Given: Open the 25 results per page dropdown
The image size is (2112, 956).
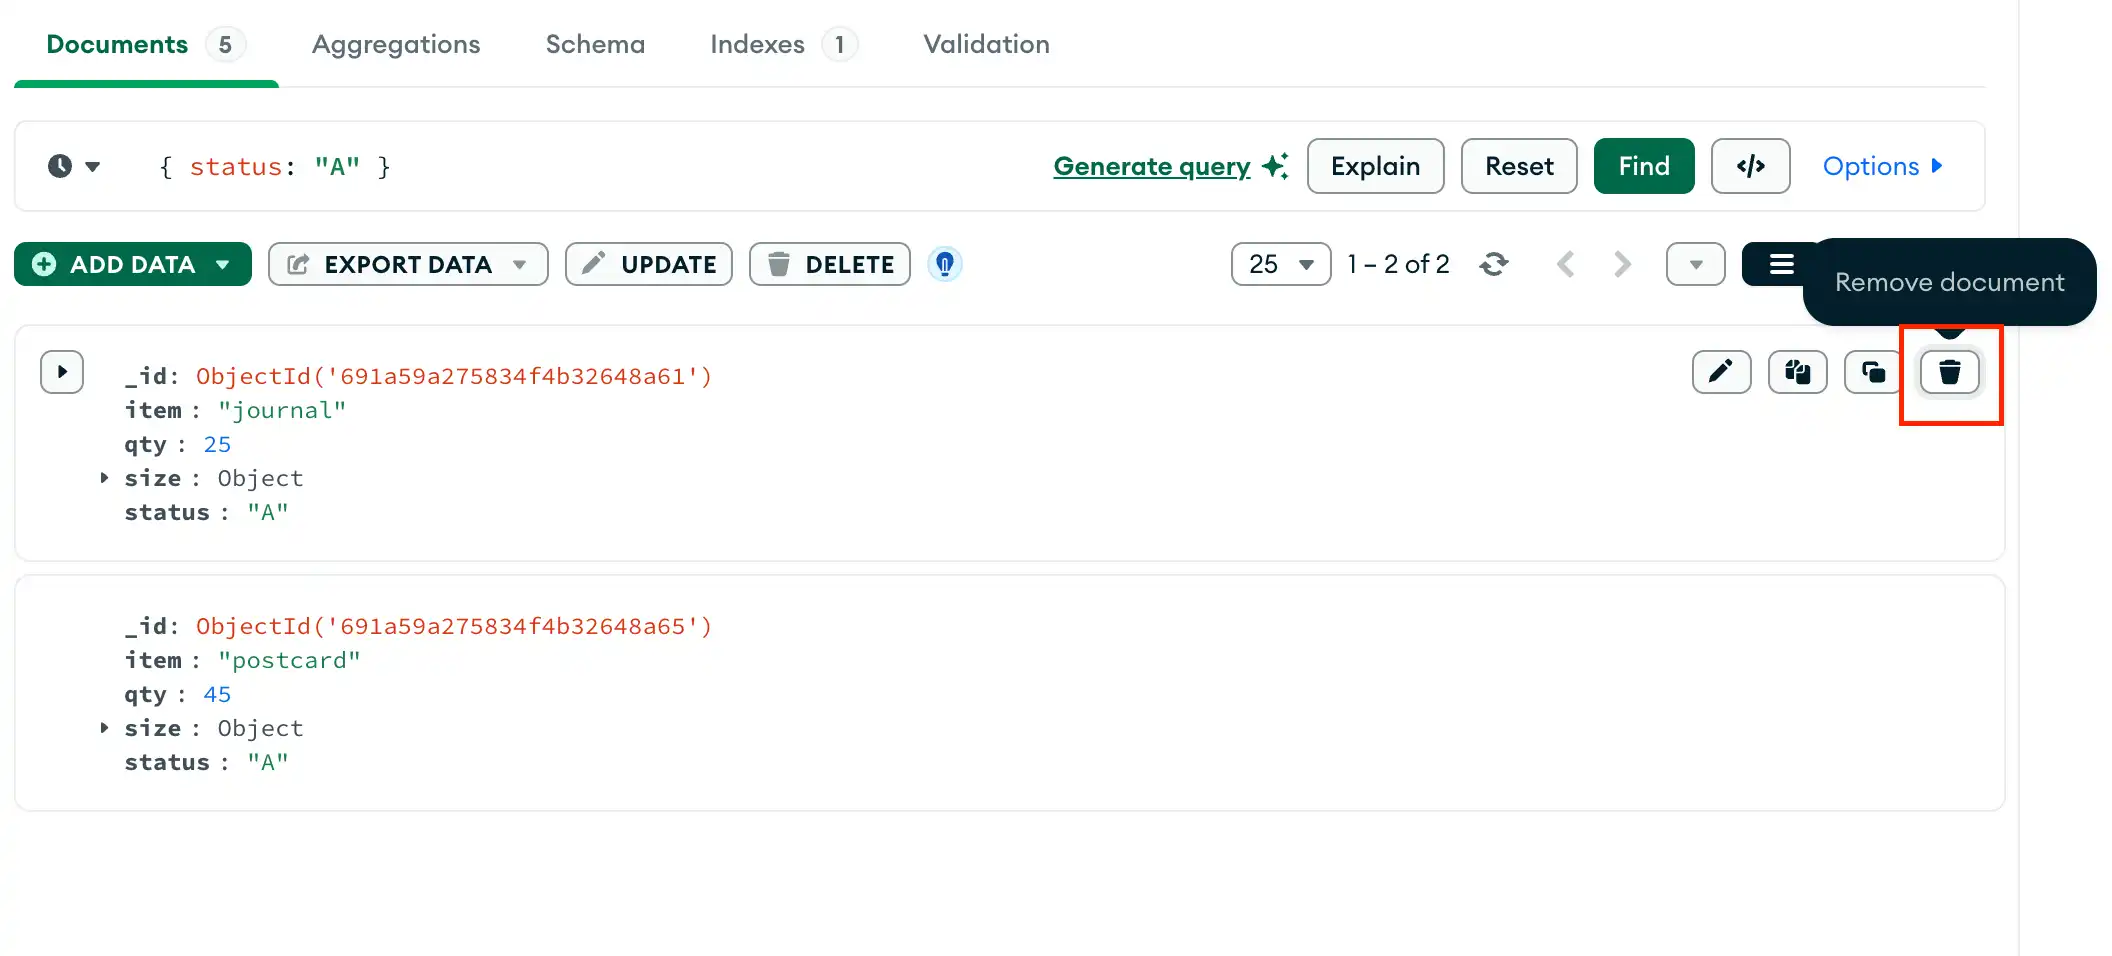Looking at the screenshot, I should tap(1281, 264).
